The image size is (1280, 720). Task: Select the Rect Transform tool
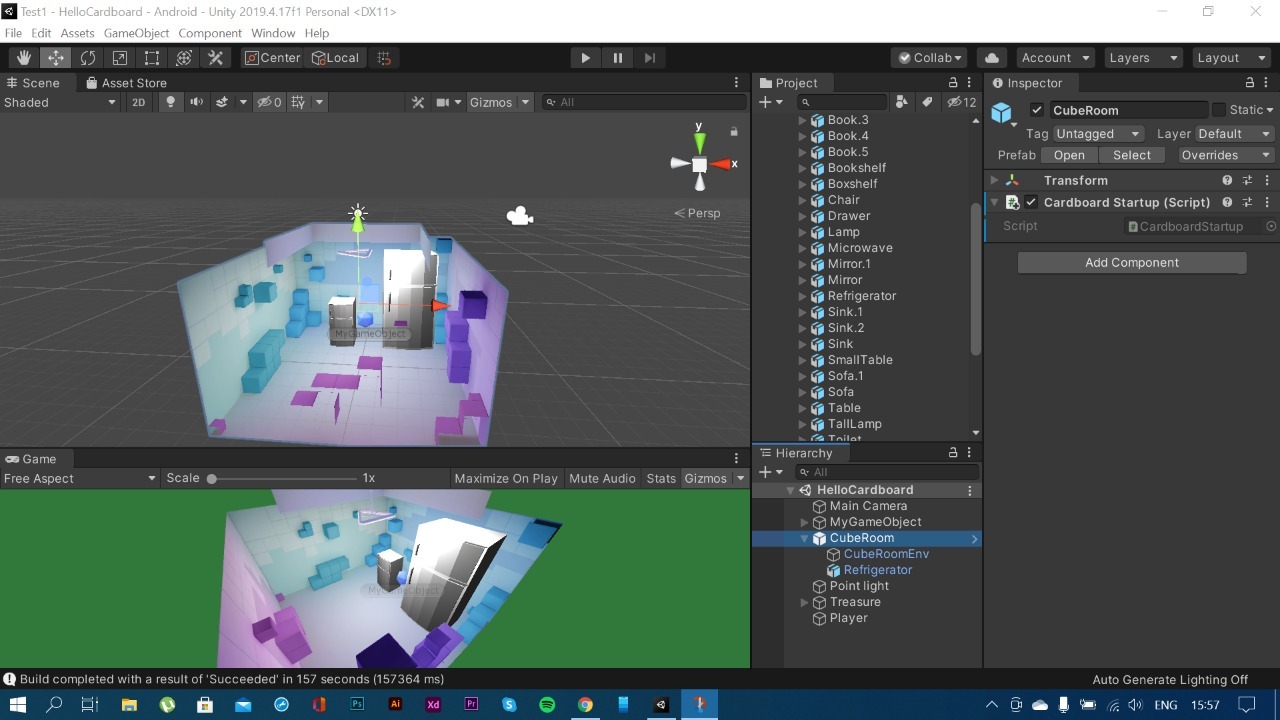tap(152, 57)
